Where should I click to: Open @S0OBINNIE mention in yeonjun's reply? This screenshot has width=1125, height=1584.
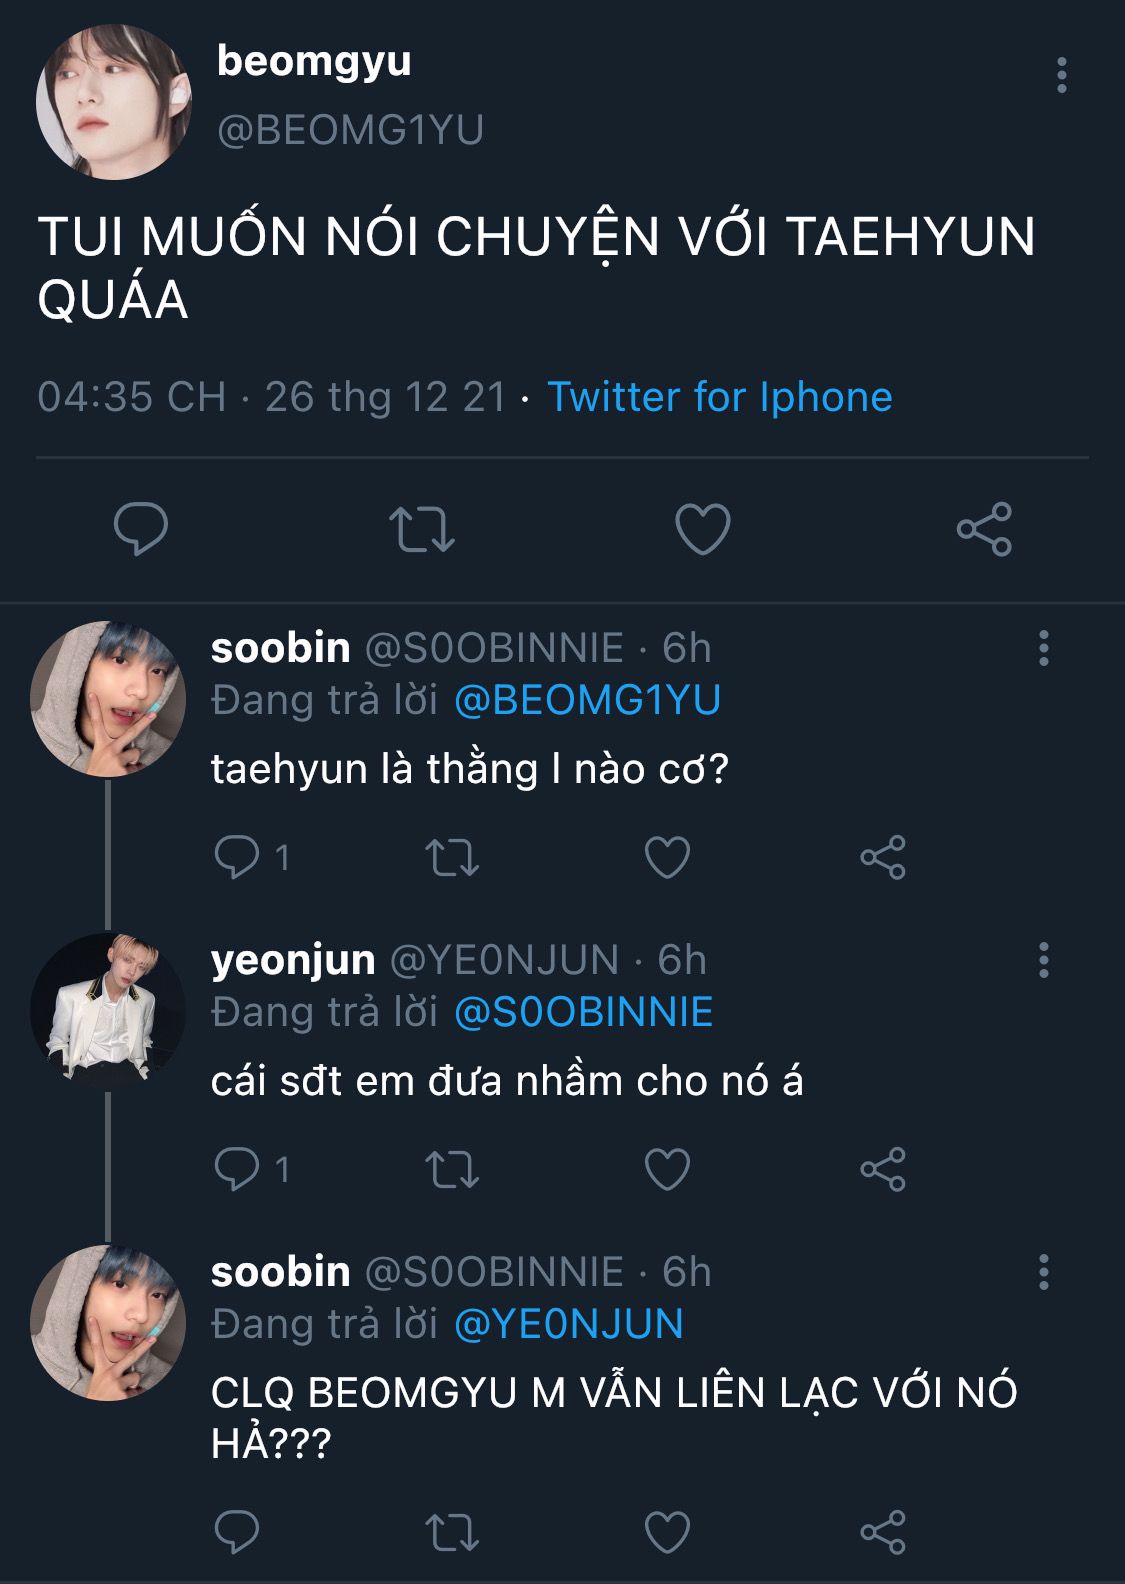pyautogui.click(x=583, y=1012)
